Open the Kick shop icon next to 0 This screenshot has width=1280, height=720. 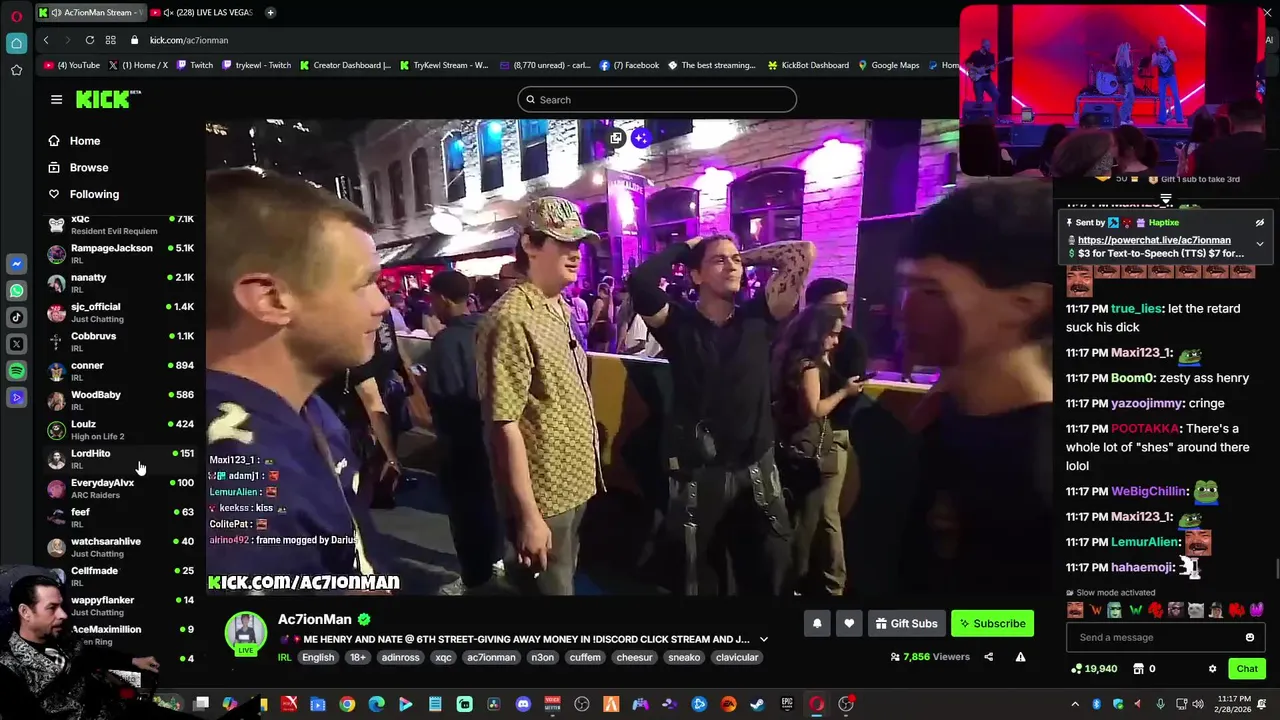(1138, 668)
